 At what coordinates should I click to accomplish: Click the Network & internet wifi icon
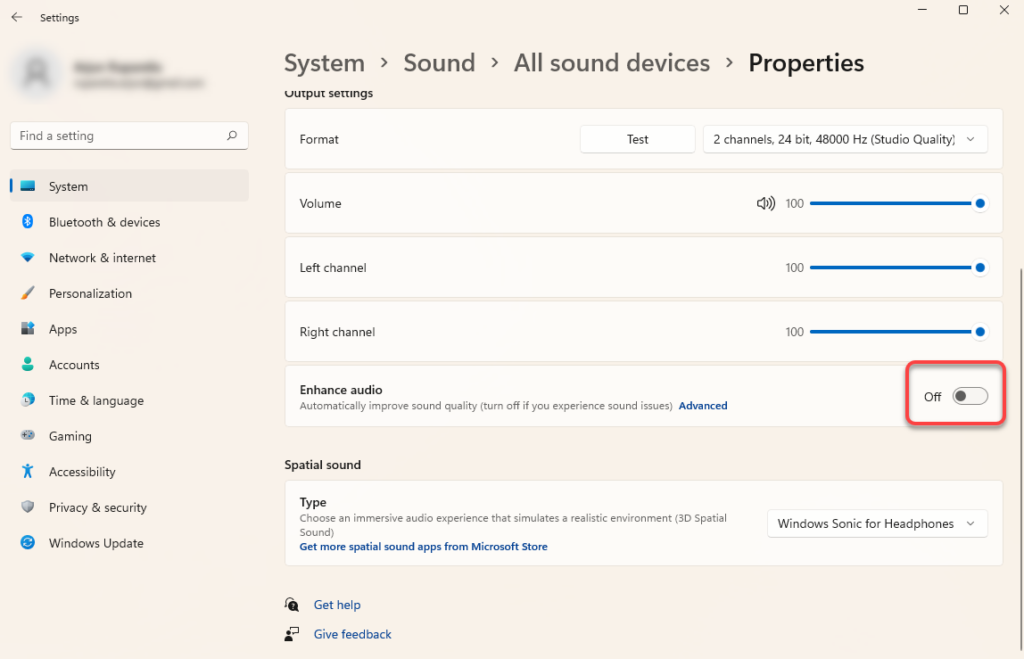point(28,258)
